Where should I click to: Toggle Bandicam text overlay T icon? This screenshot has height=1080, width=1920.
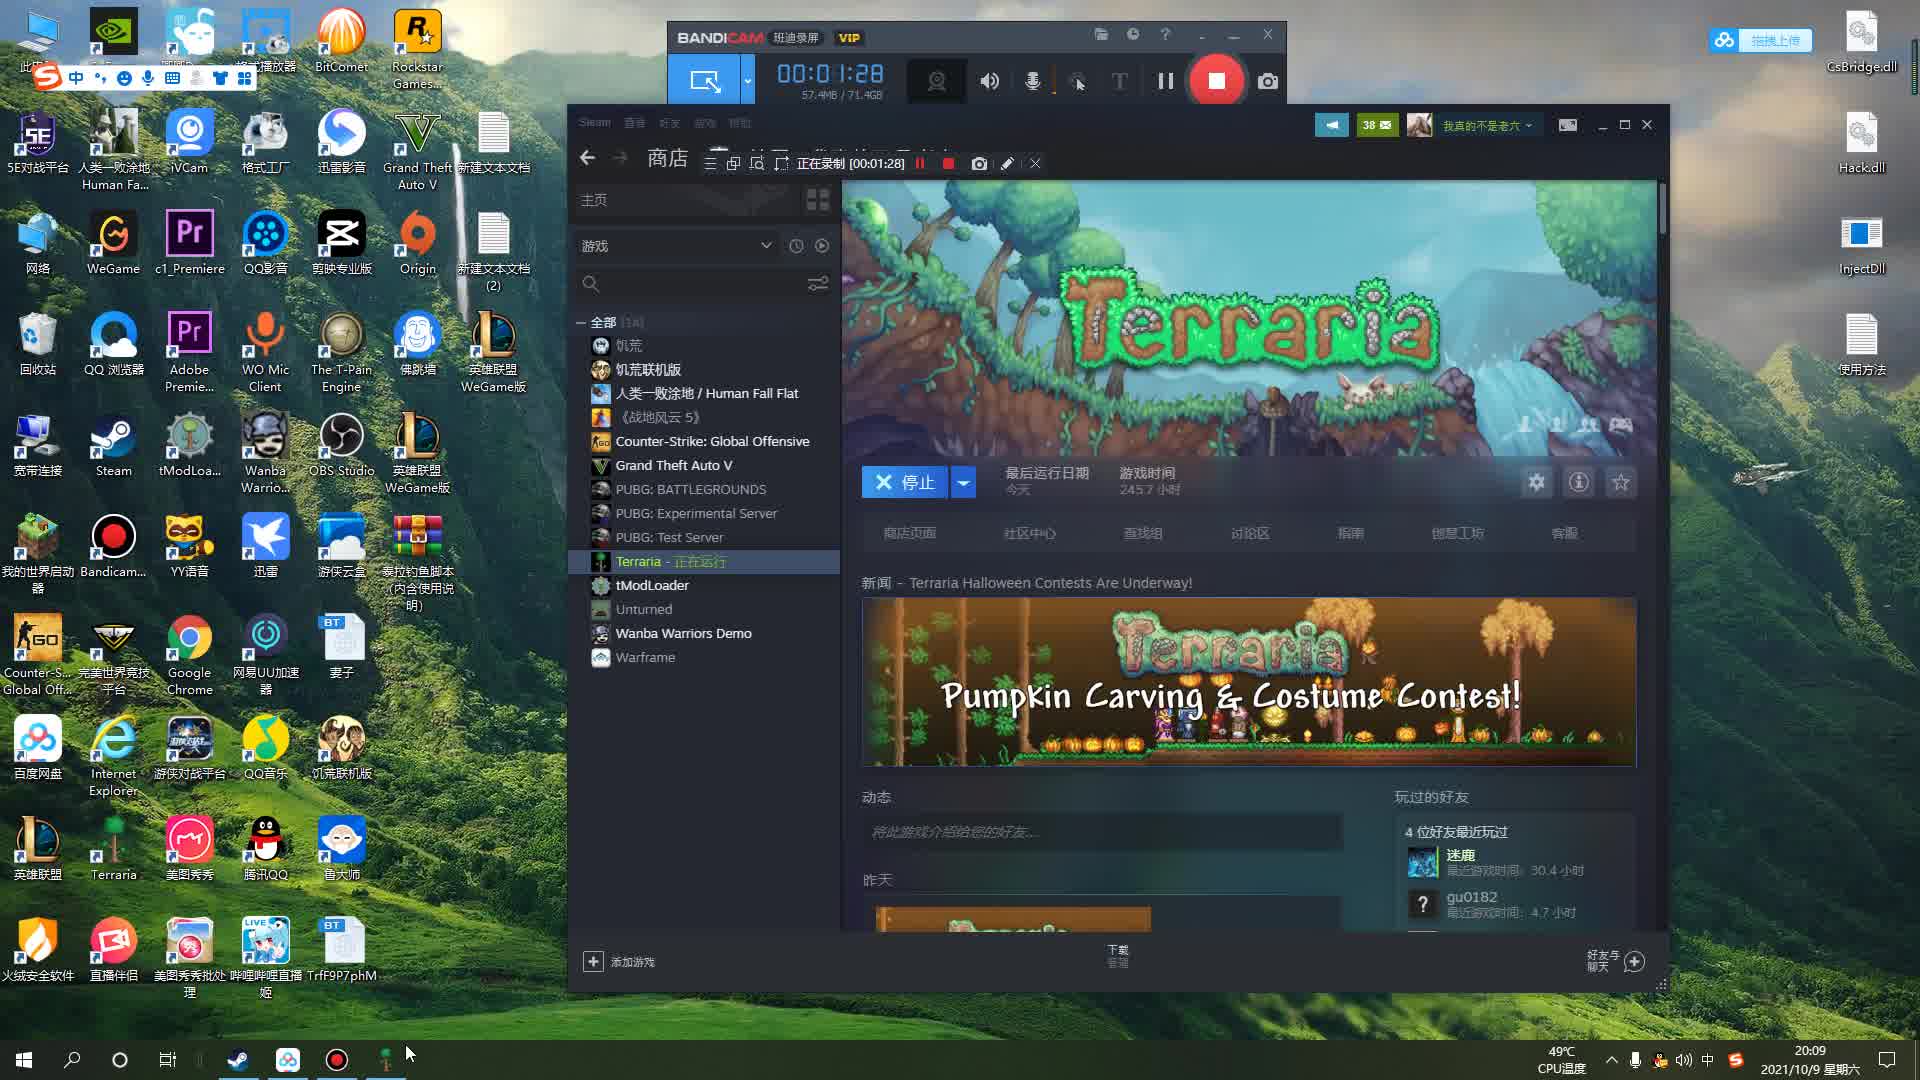1120,81
